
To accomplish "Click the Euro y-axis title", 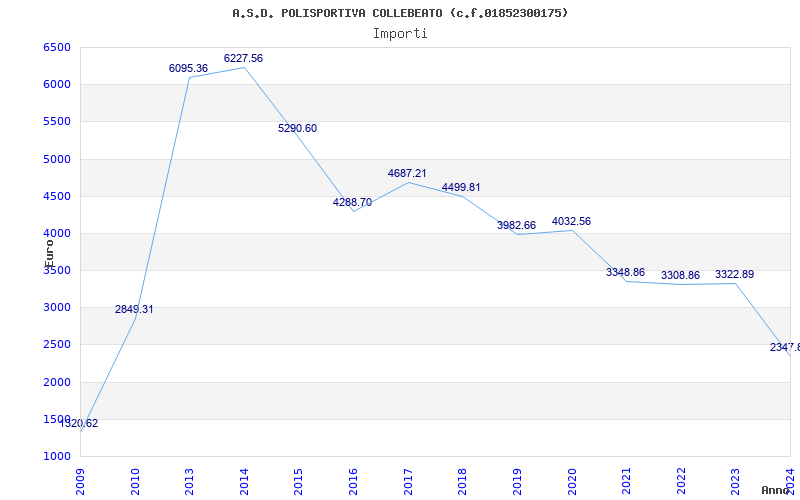I will pyautogui.click(x=48, y=249).
